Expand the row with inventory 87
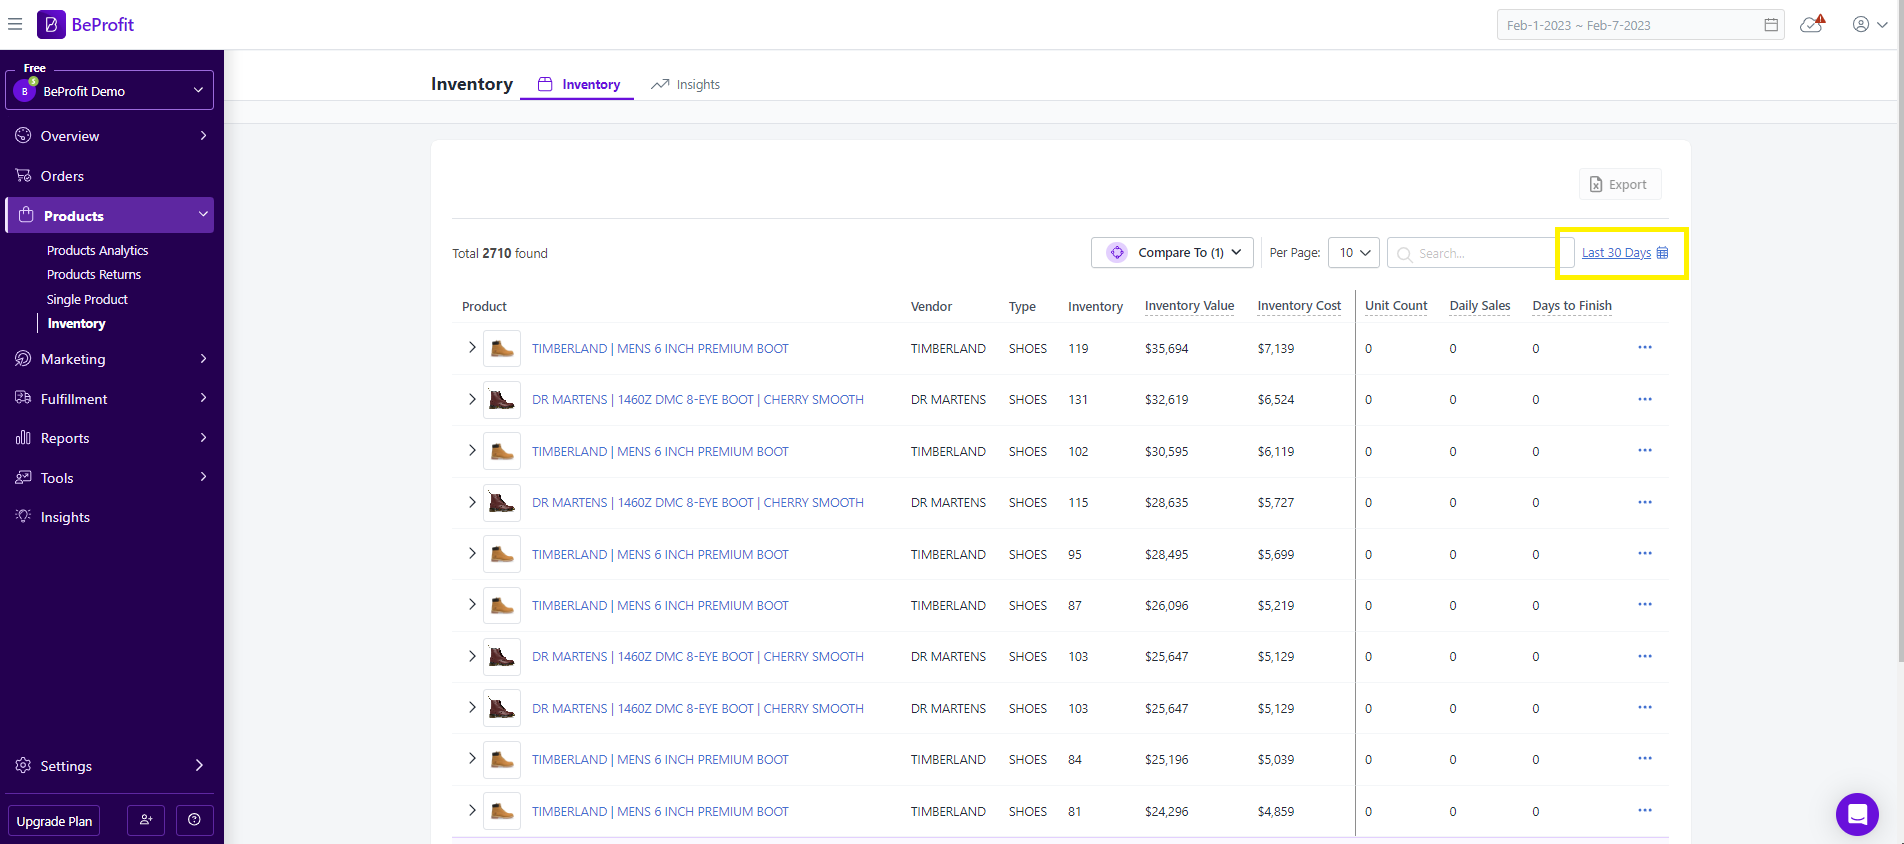The height and width of the screenshot is (844, 1904). (472, 604)
